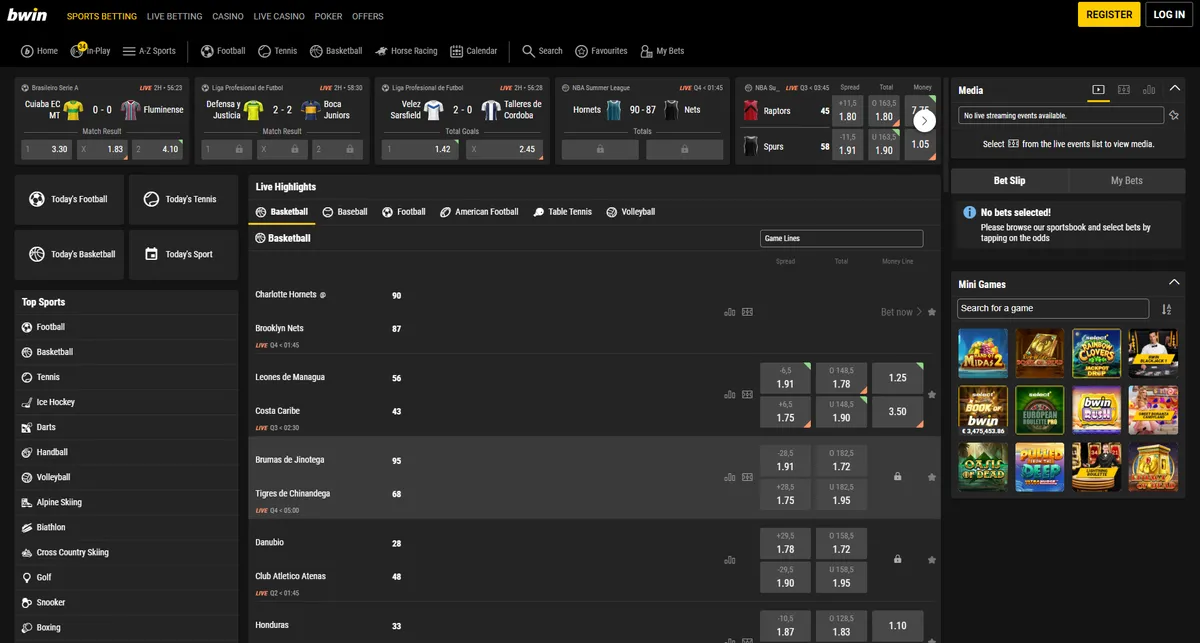Open the Game Lines dropdown
The image size is (1200, 643).
click(x=841, y=239)
